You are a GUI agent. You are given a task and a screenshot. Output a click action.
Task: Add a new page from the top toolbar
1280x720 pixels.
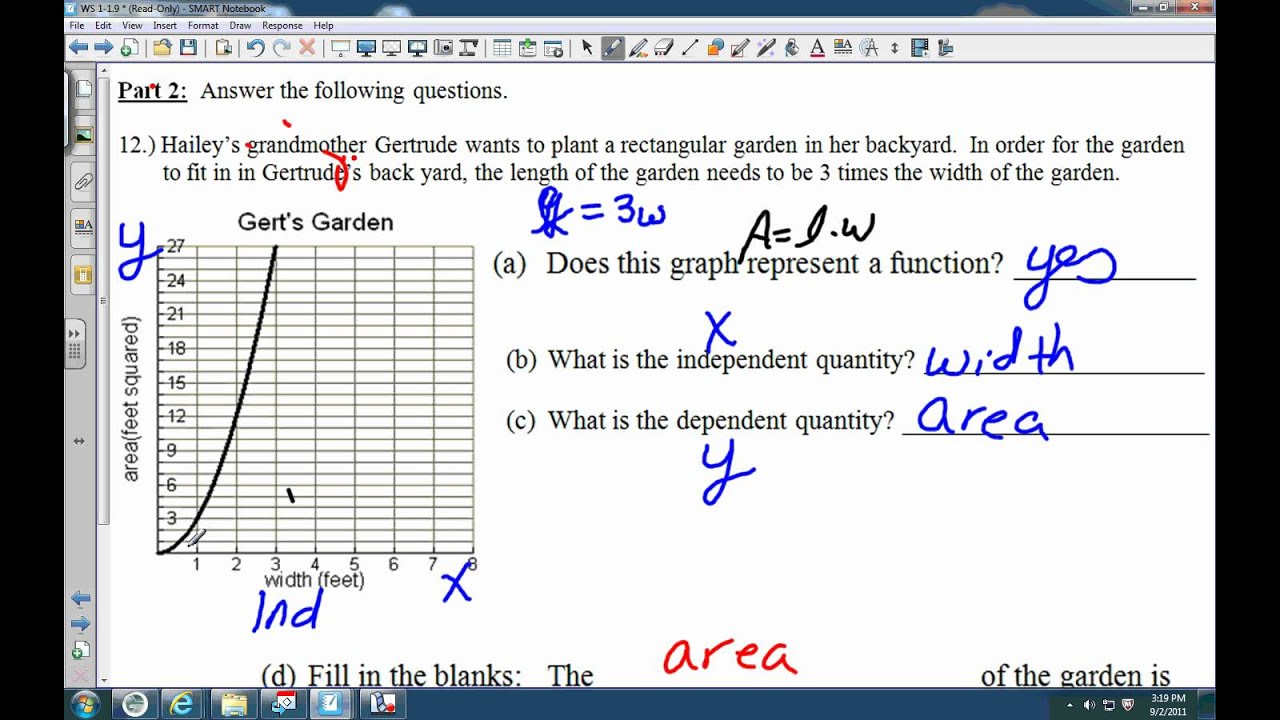[x=129, y=47]
